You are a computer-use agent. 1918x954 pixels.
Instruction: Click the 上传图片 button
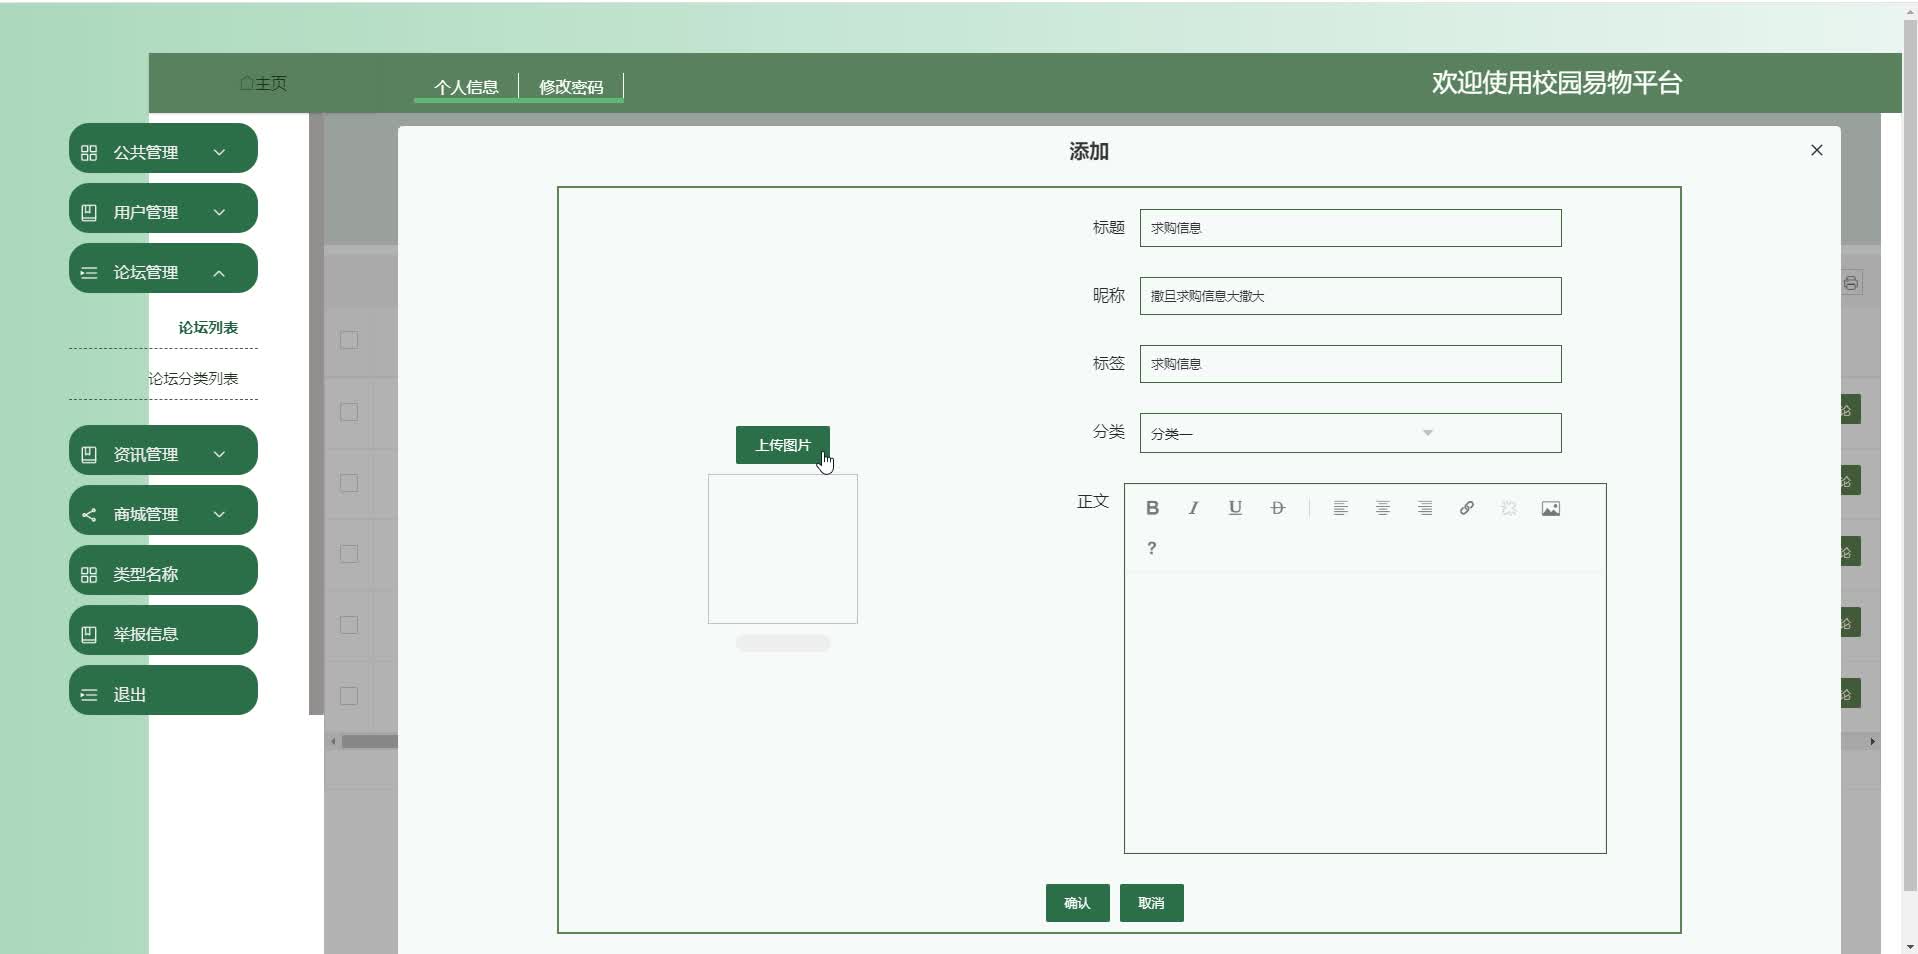coord(783,445)
